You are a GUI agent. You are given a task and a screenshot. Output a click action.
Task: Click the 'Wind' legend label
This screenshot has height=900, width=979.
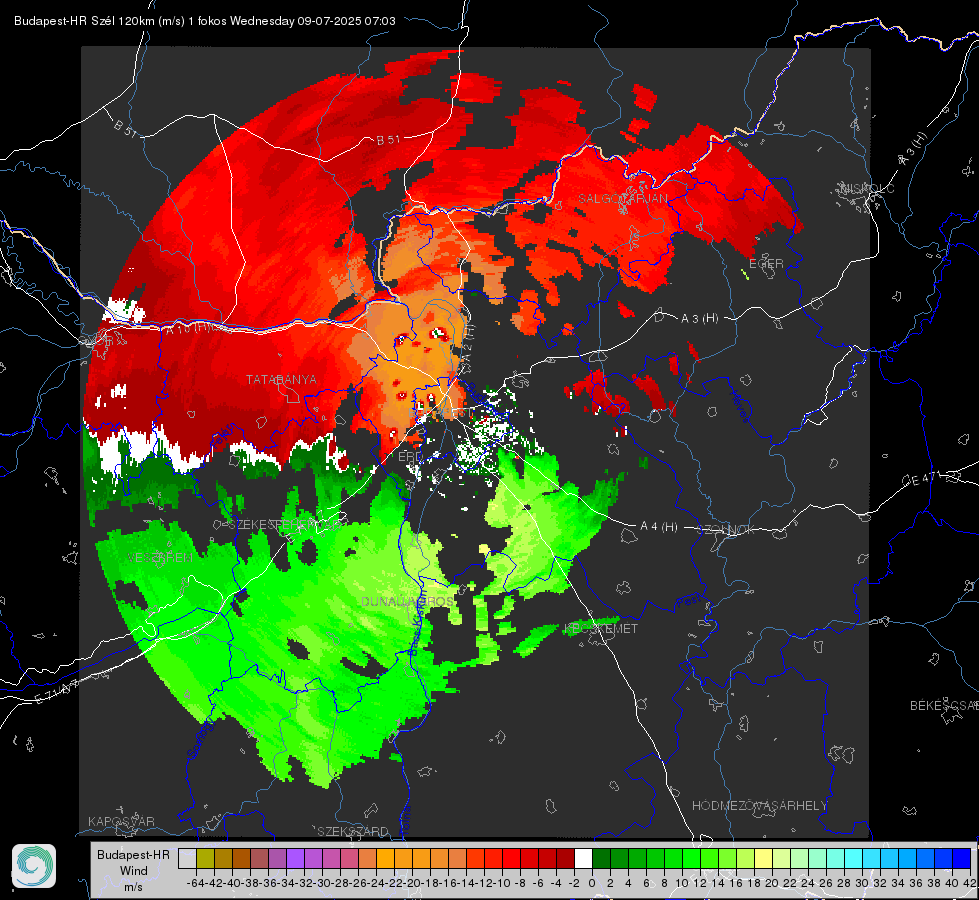(134, 871)
